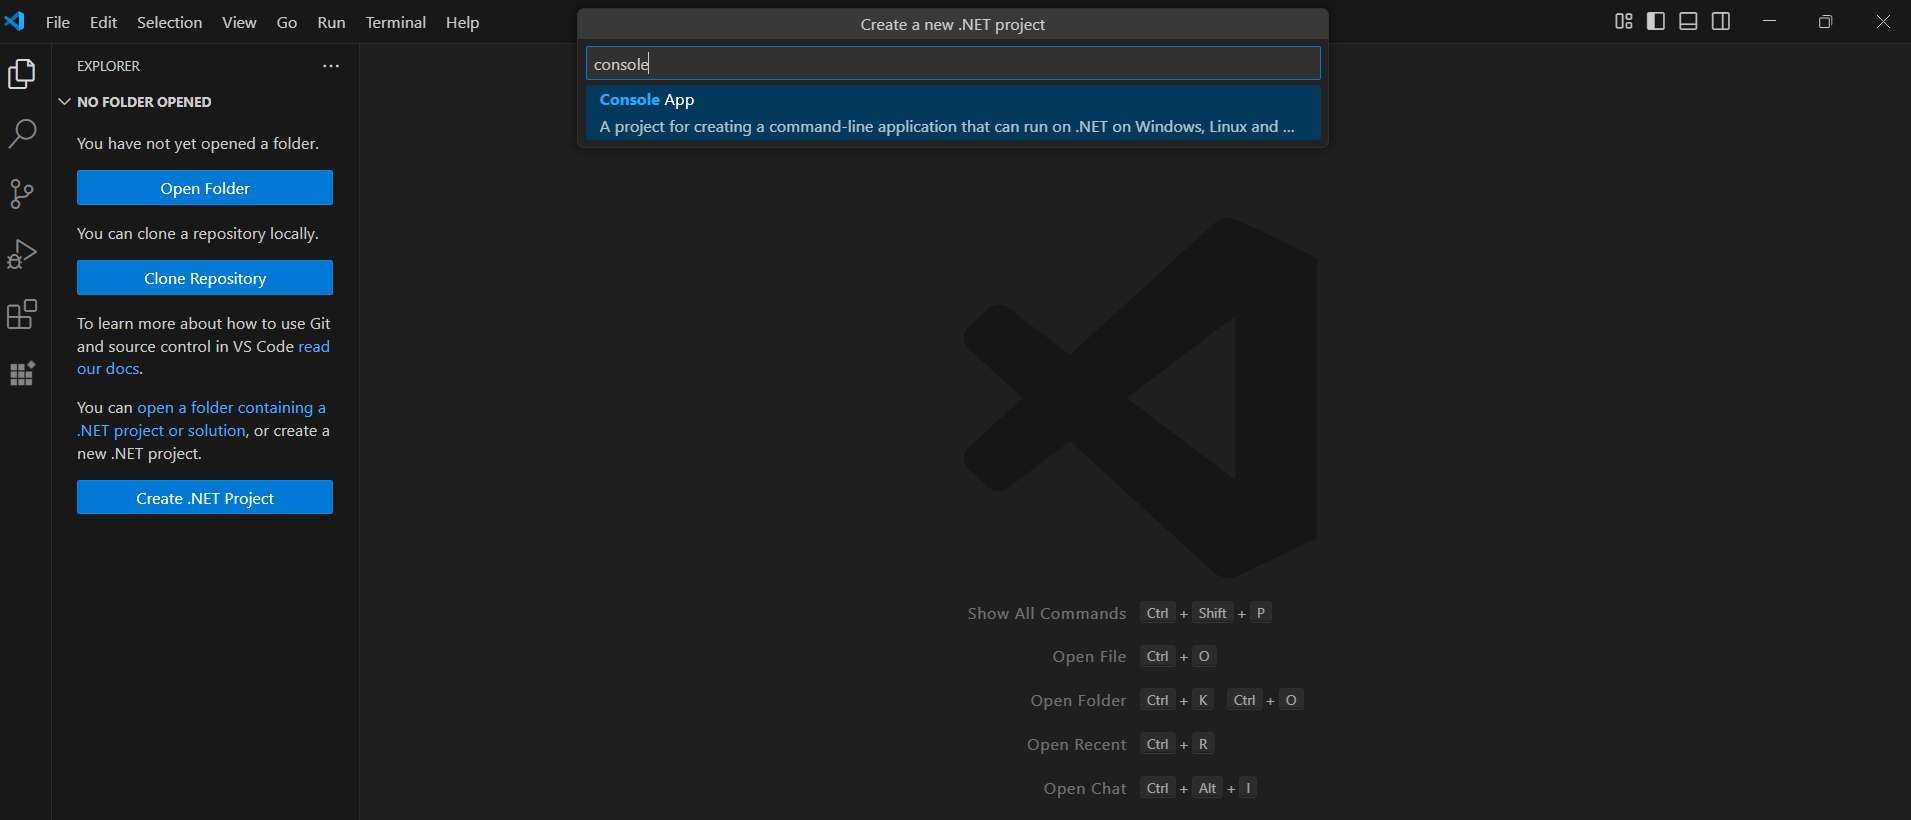Screen dimensions: 1911x820
Task: Select the Console App template
Action: pyautogui.click(x=952, y=113)
